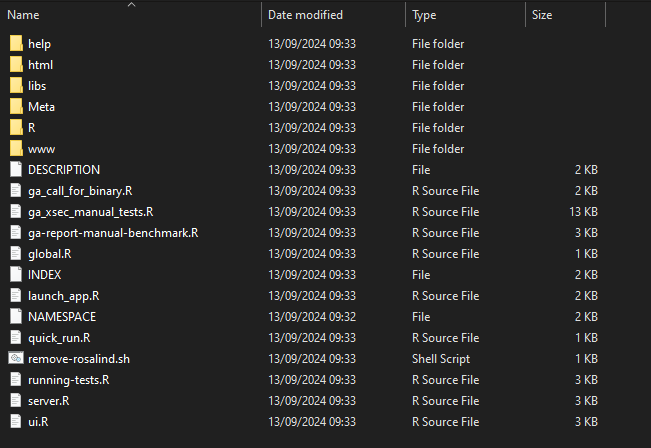Select the libs folder

tap(37, 86)
